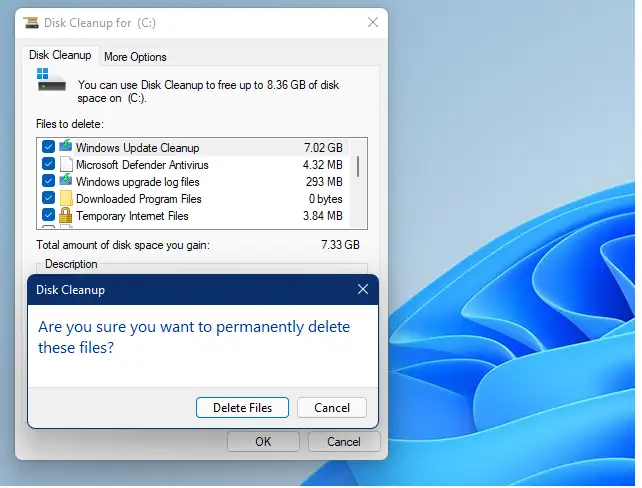This screenshot has height=488, width=642.
Task: Click the Windows upgrade log files icon
Action: tap(66, 180)
